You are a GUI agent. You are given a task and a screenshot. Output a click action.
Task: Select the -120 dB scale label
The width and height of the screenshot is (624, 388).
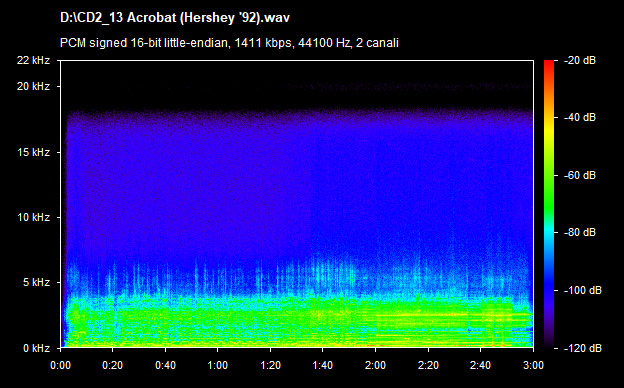click(583, 348)
